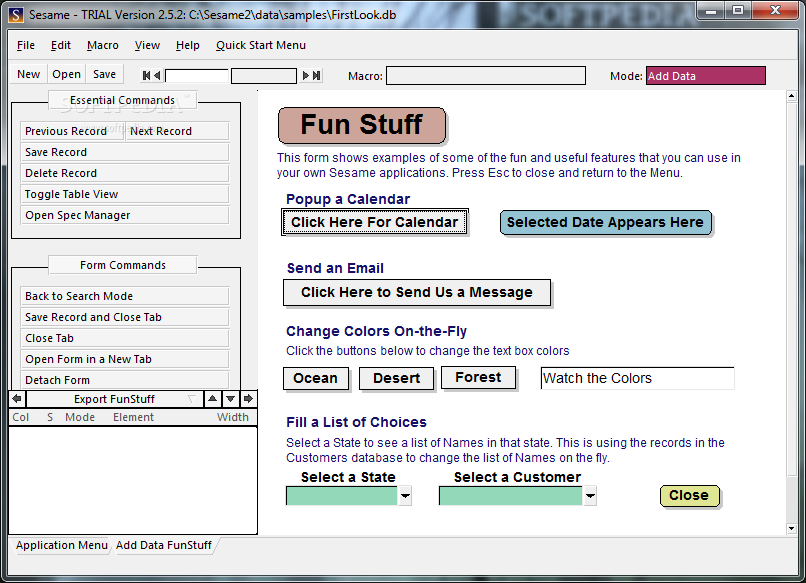Apply the Ocean color scheme
Image resolution: width=806 pixels, height=583 pixels.
316,378
